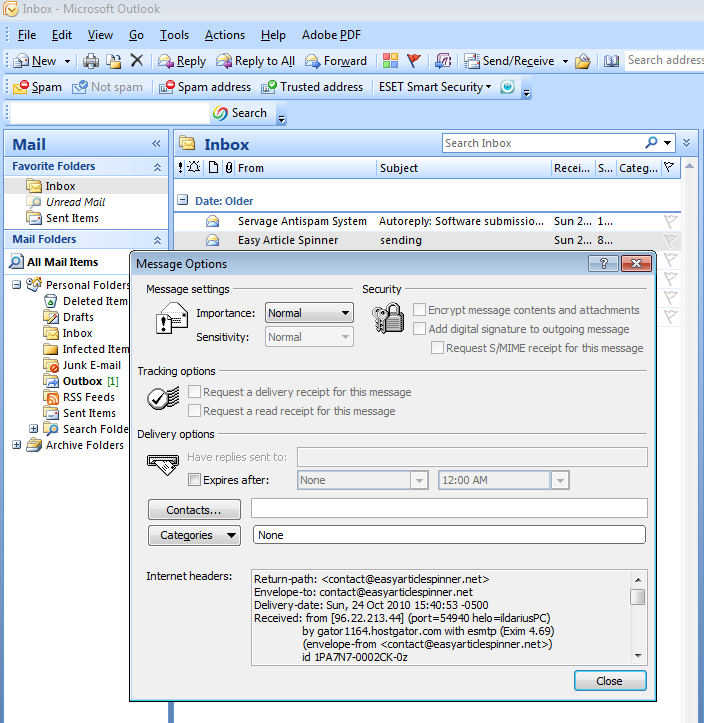Screen dimensions: 704x723
Task: Click the icon left of Send/Receive separator
Action: pyautogui.click(x=443, y=60)
